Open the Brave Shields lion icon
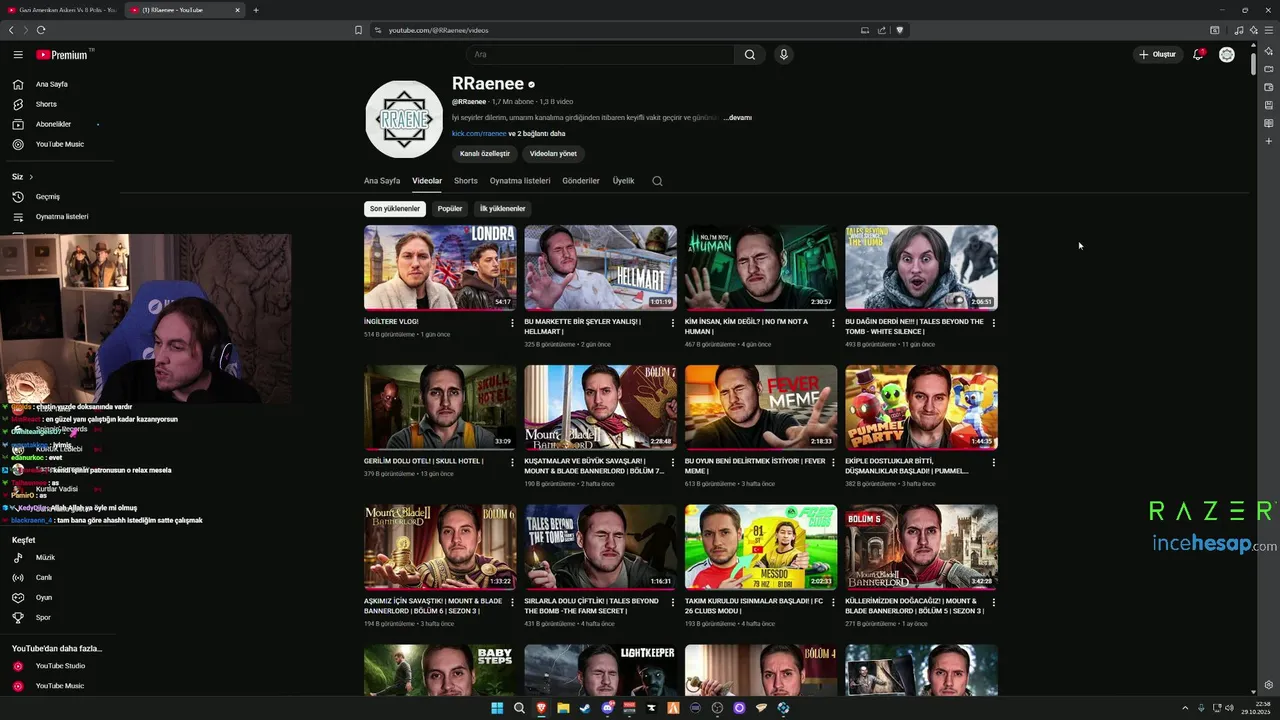The image size is (1280, 720). 899,30
